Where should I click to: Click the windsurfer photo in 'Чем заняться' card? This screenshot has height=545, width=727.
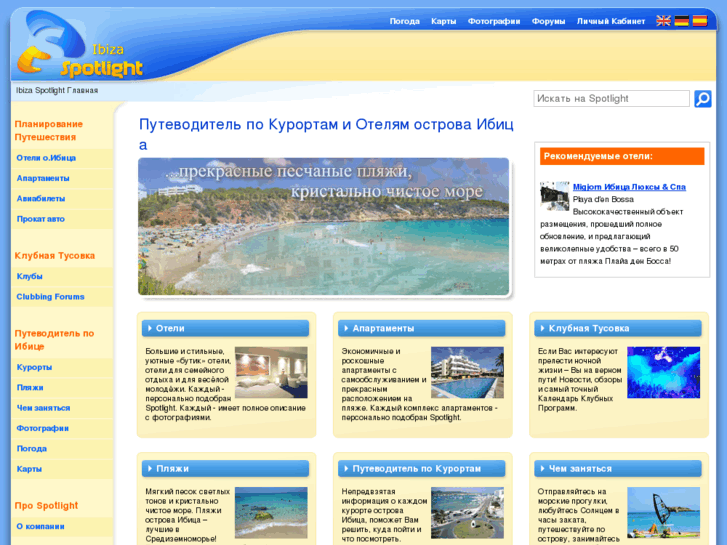[x=663, y=513]
